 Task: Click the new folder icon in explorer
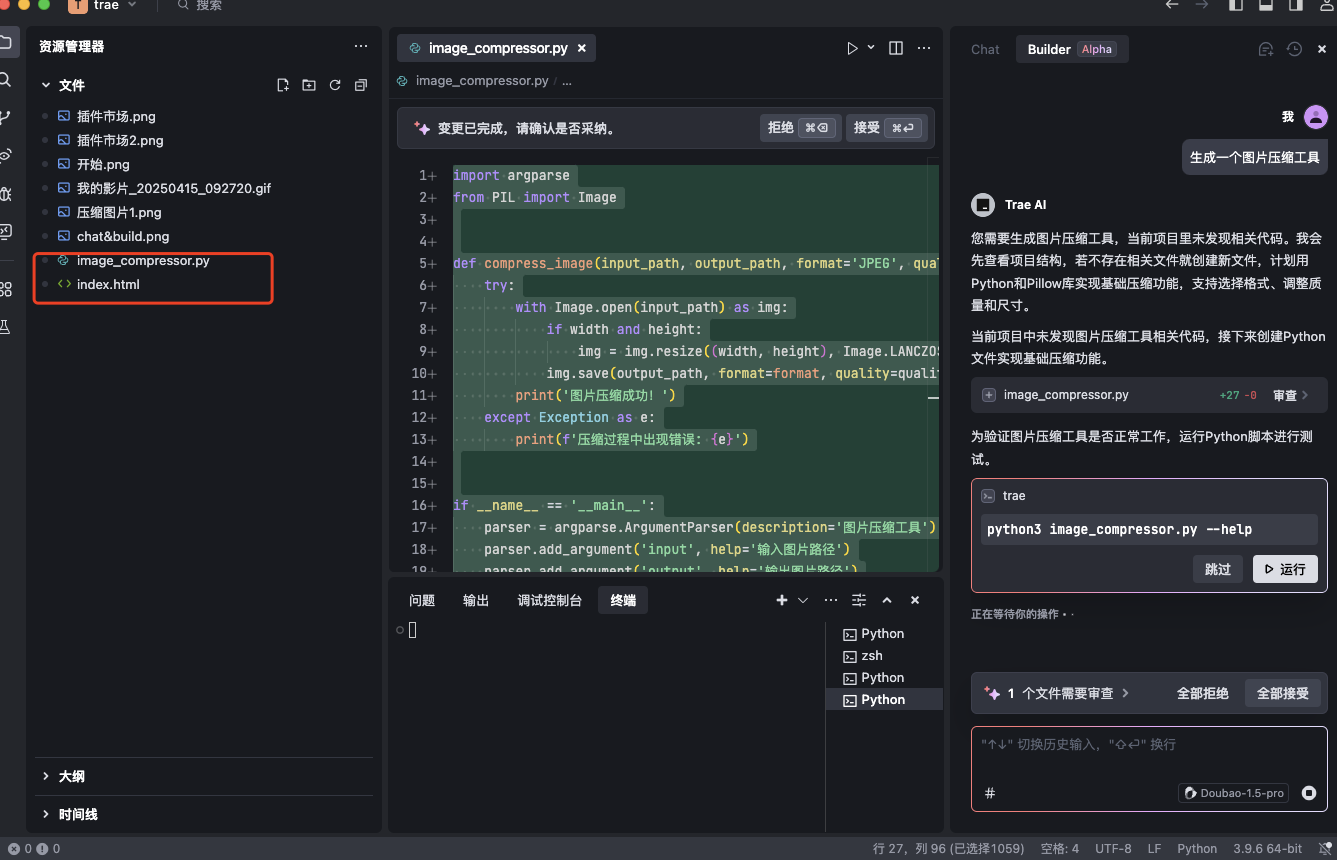(x=309, y=85)
